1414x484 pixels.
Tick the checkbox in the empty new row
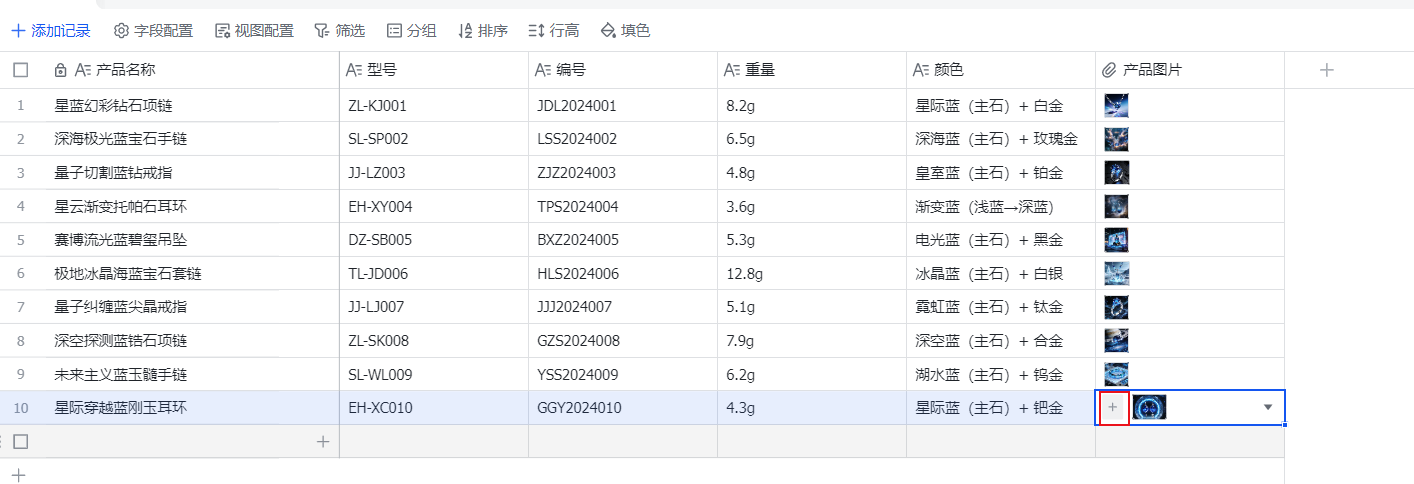pyautogui.click(x=21, y=441)
